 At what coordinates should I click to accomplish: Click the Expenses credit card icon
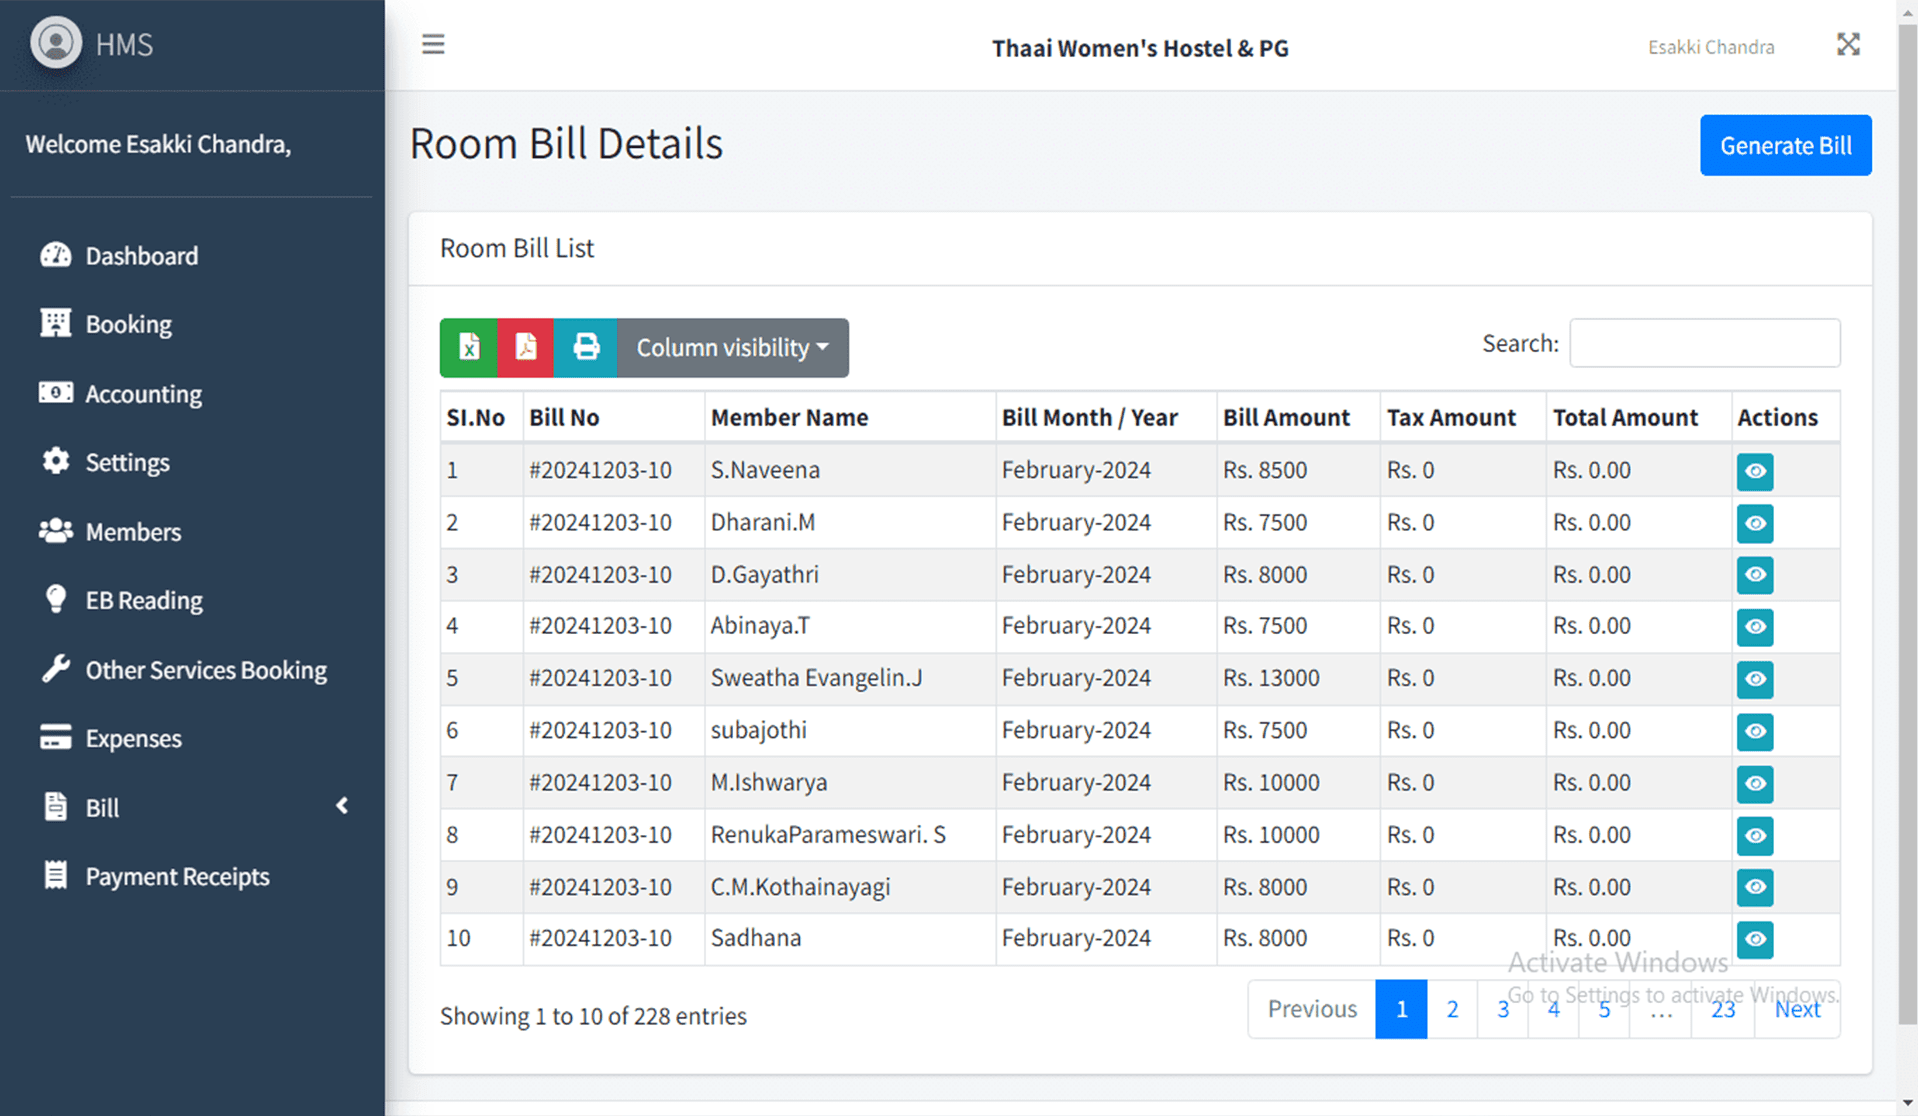(56, 737)
